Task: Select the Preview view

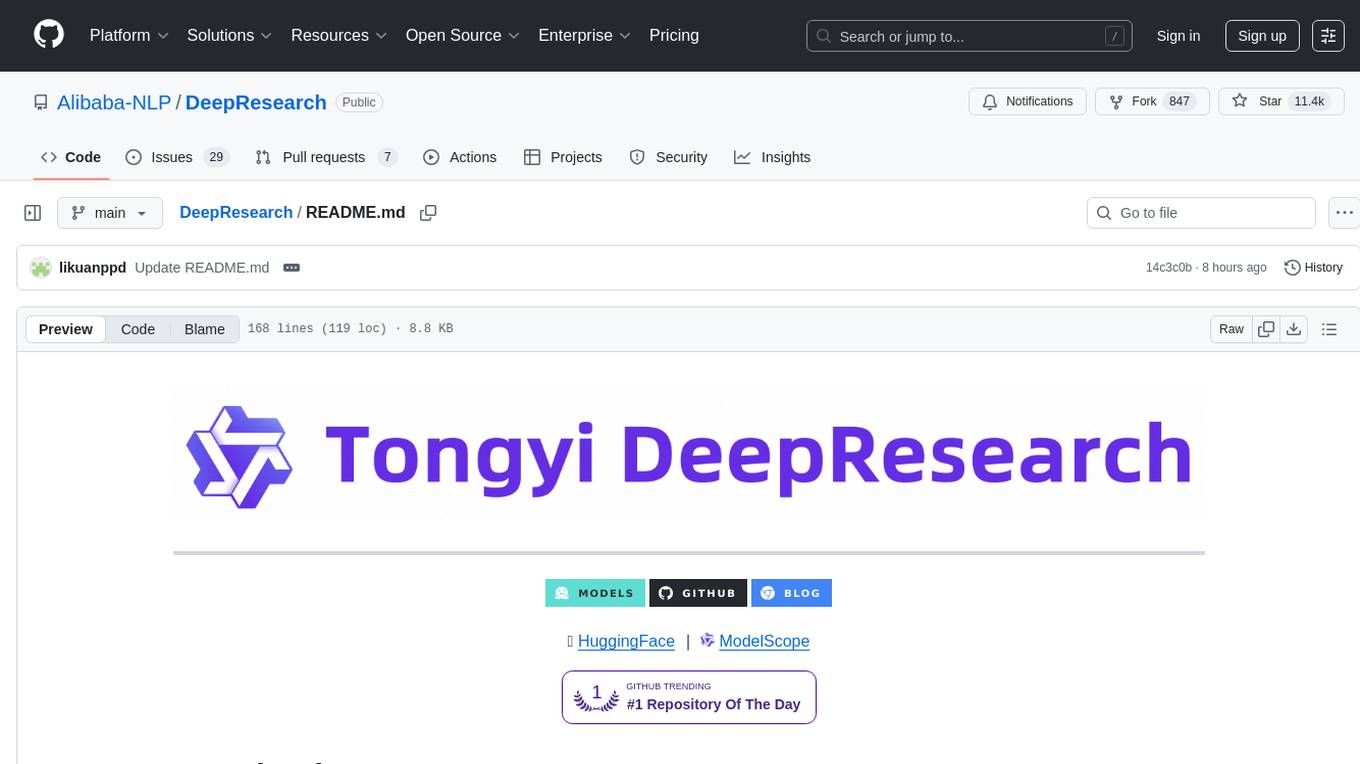Action: pyautogui.click(x=66, y=329)
